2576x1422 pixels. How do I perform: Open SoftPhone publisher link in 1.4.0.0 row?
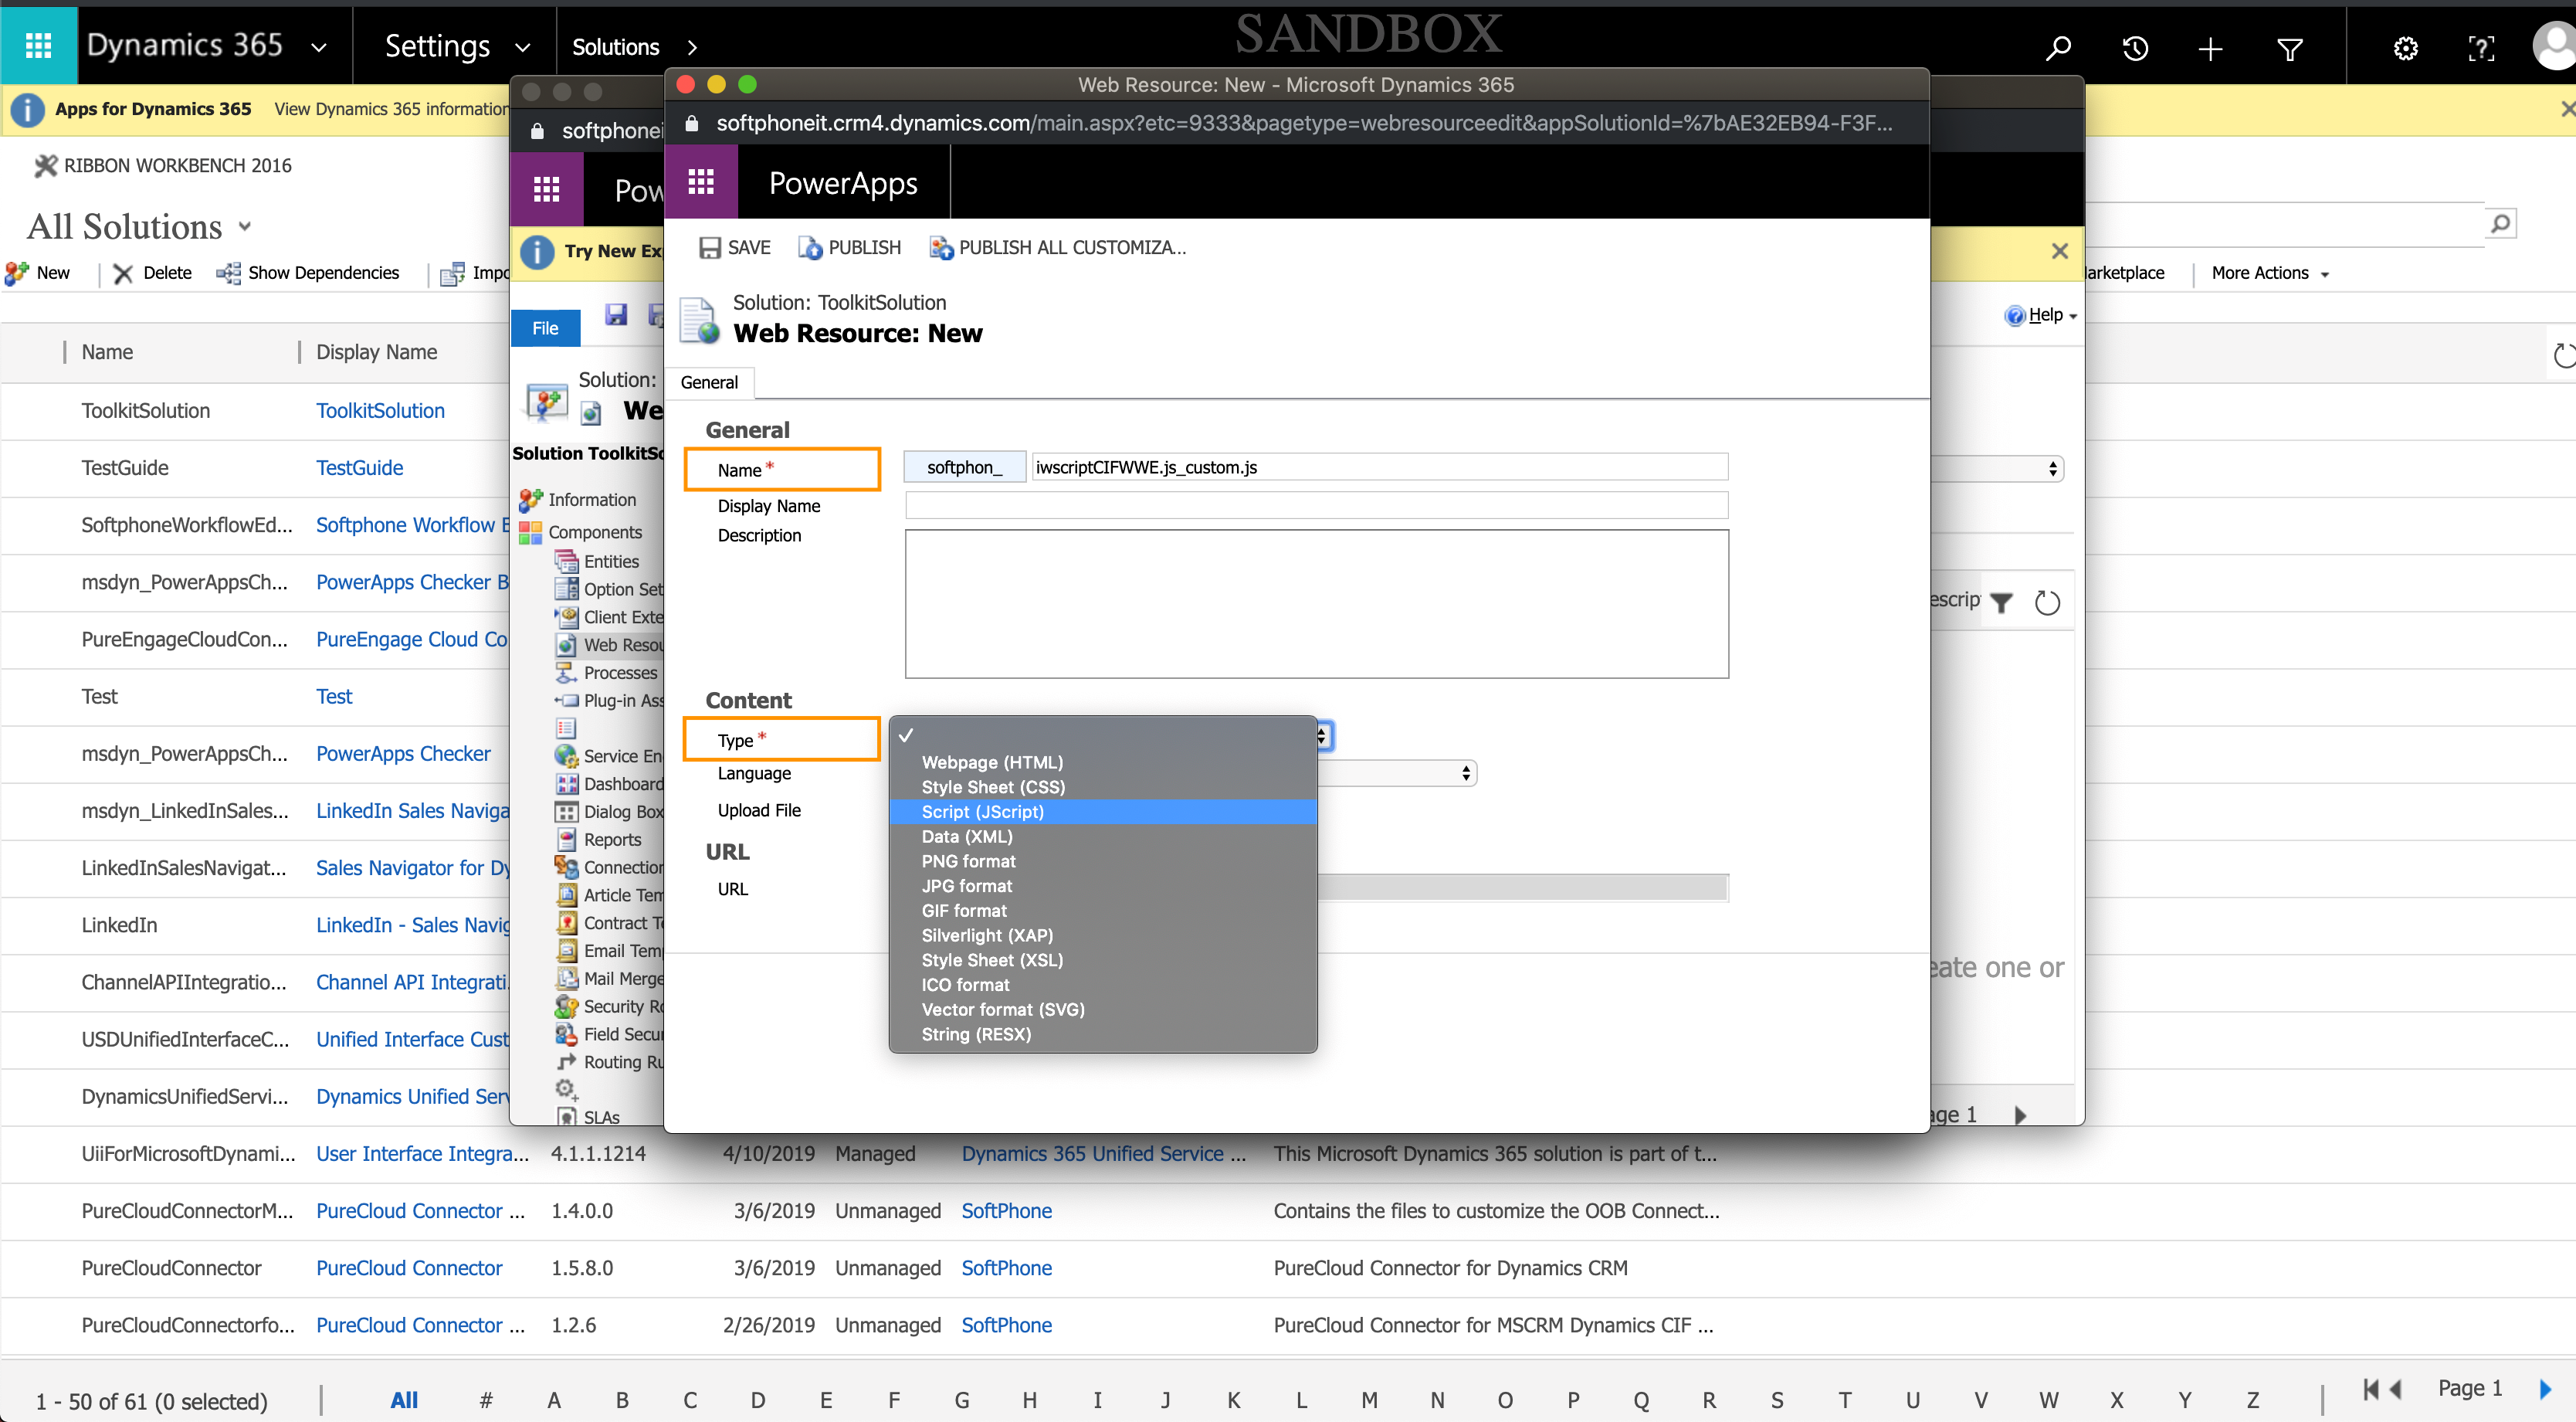(1007, 1211)
